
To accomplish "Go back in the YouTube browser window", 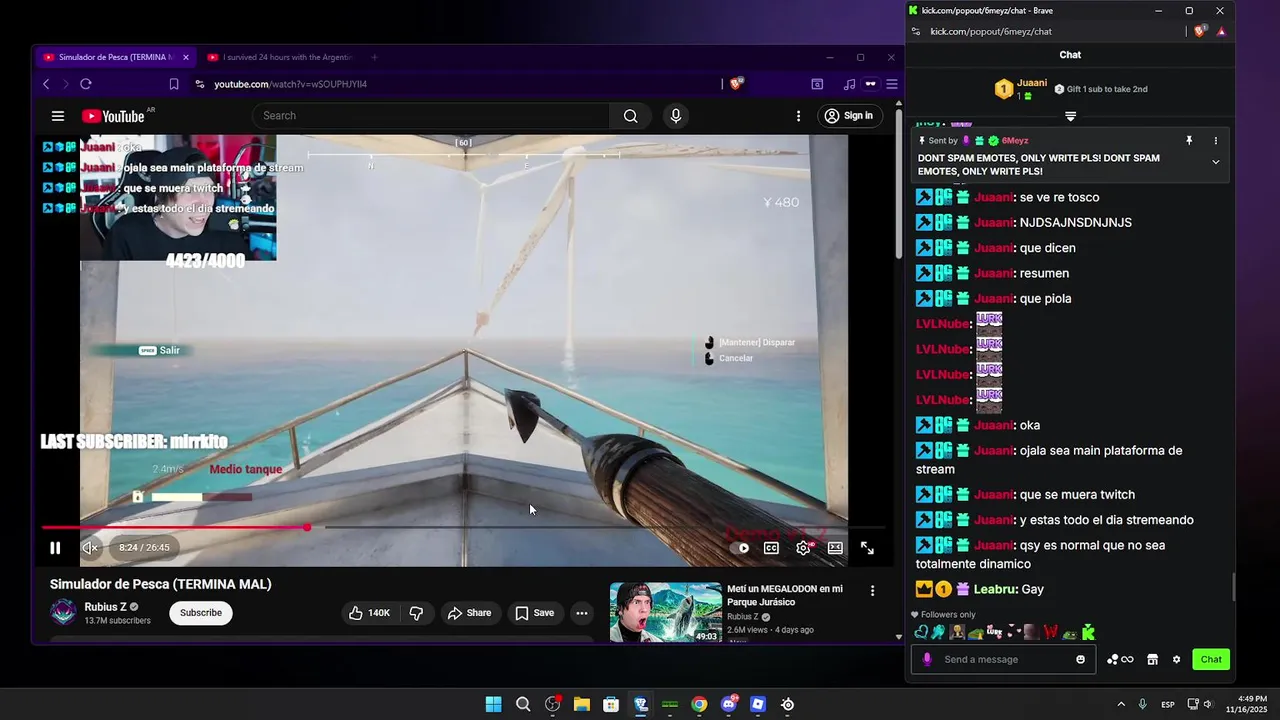I will (46, 84).
